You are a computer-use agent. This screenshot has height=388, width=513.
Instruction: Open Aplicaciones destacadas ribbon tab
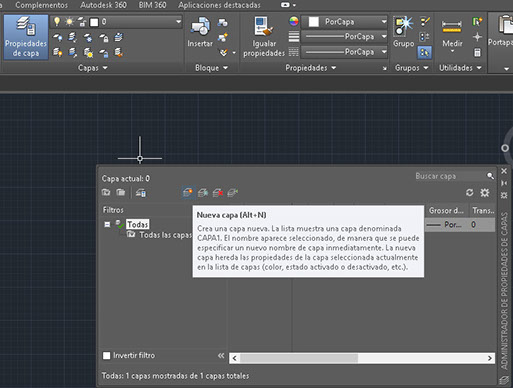(x=219, y=5)
